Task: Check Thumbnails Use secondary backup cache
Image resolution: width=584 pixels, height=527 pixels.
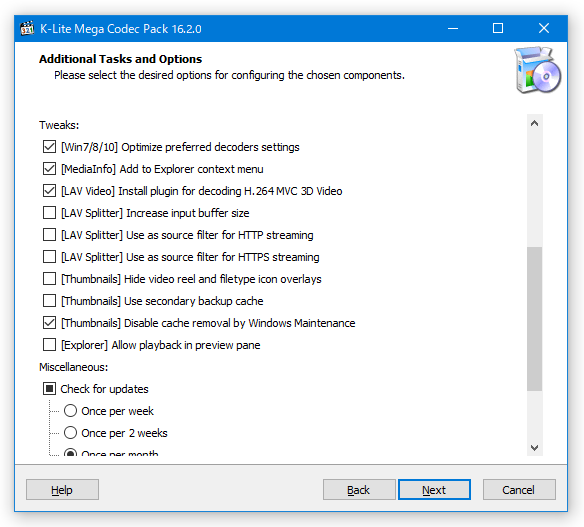Action: [49, 301]
